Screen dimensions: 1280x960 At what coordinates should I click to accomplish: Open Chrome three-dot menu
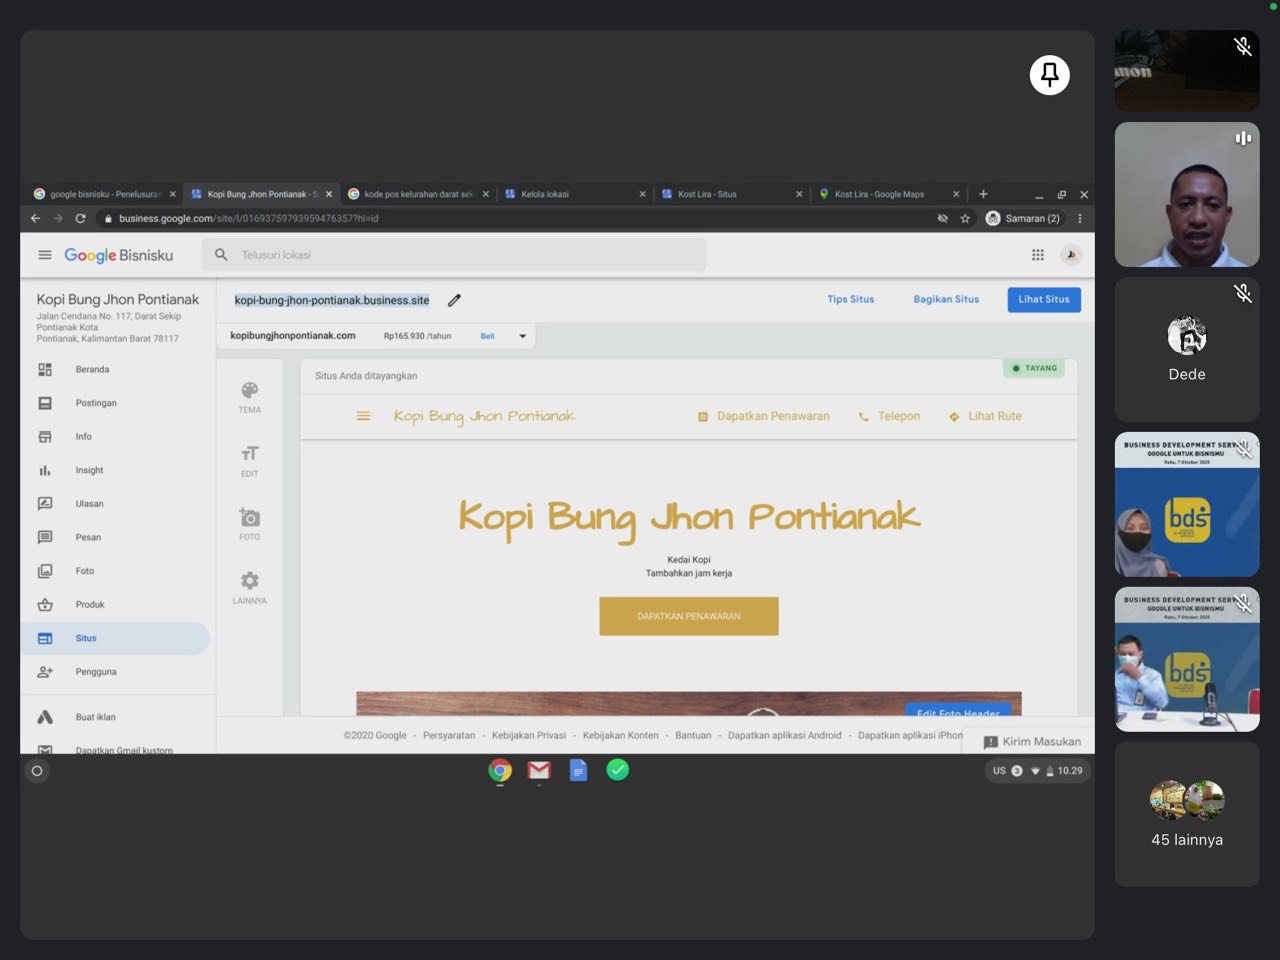1080,218
